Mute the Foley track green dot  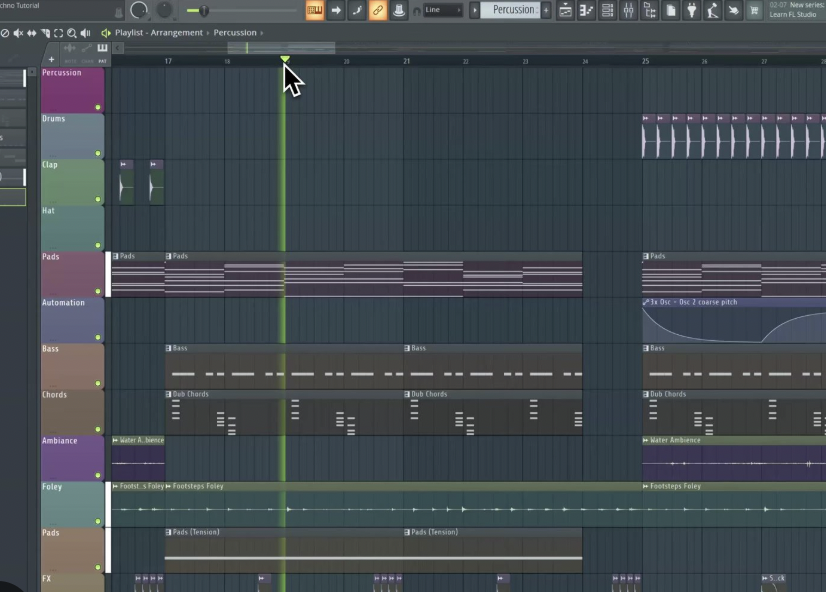click(97, 521)
